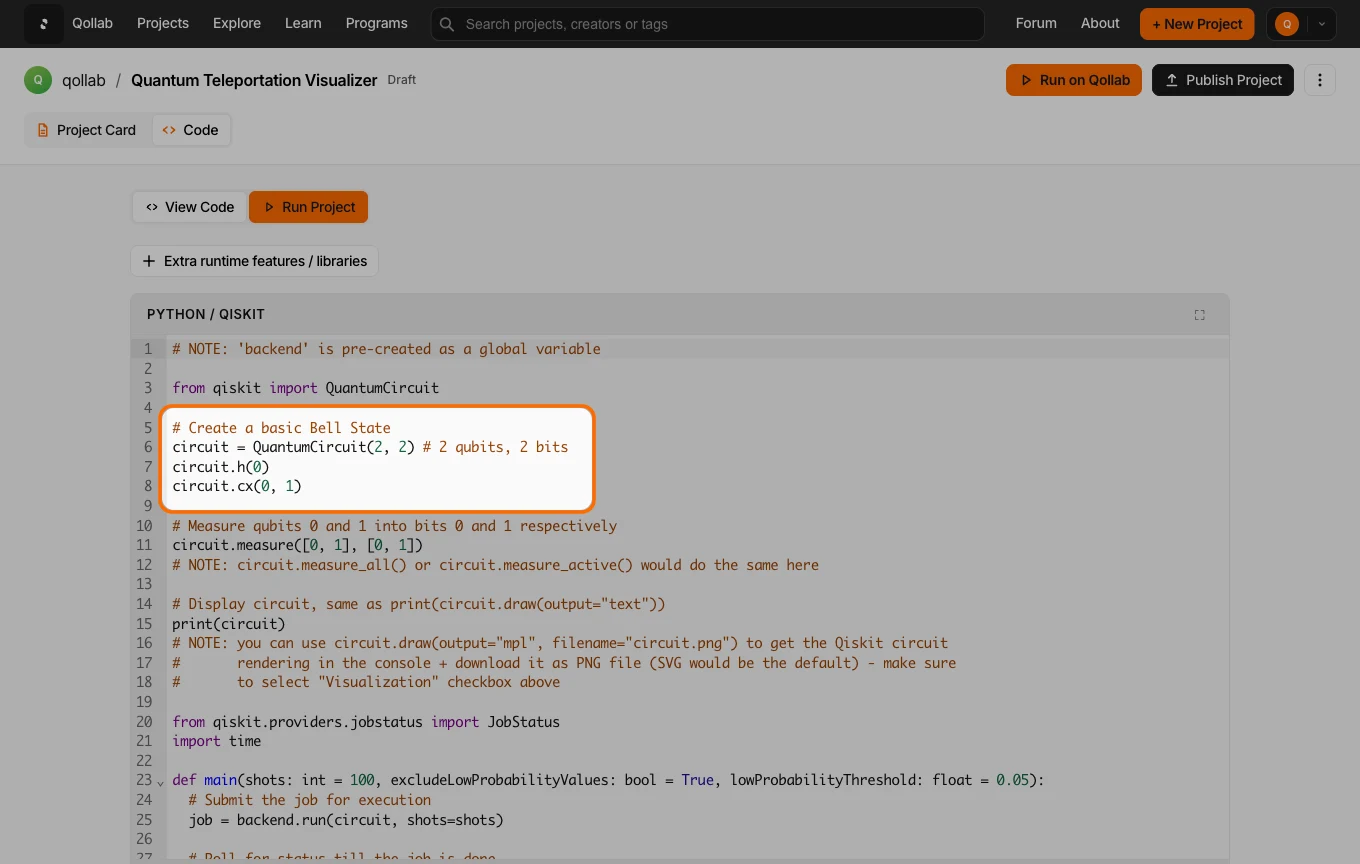Switch to the Project Card tab
Image resolution: width=1360 pixels, height=864 pixels.
87,130
